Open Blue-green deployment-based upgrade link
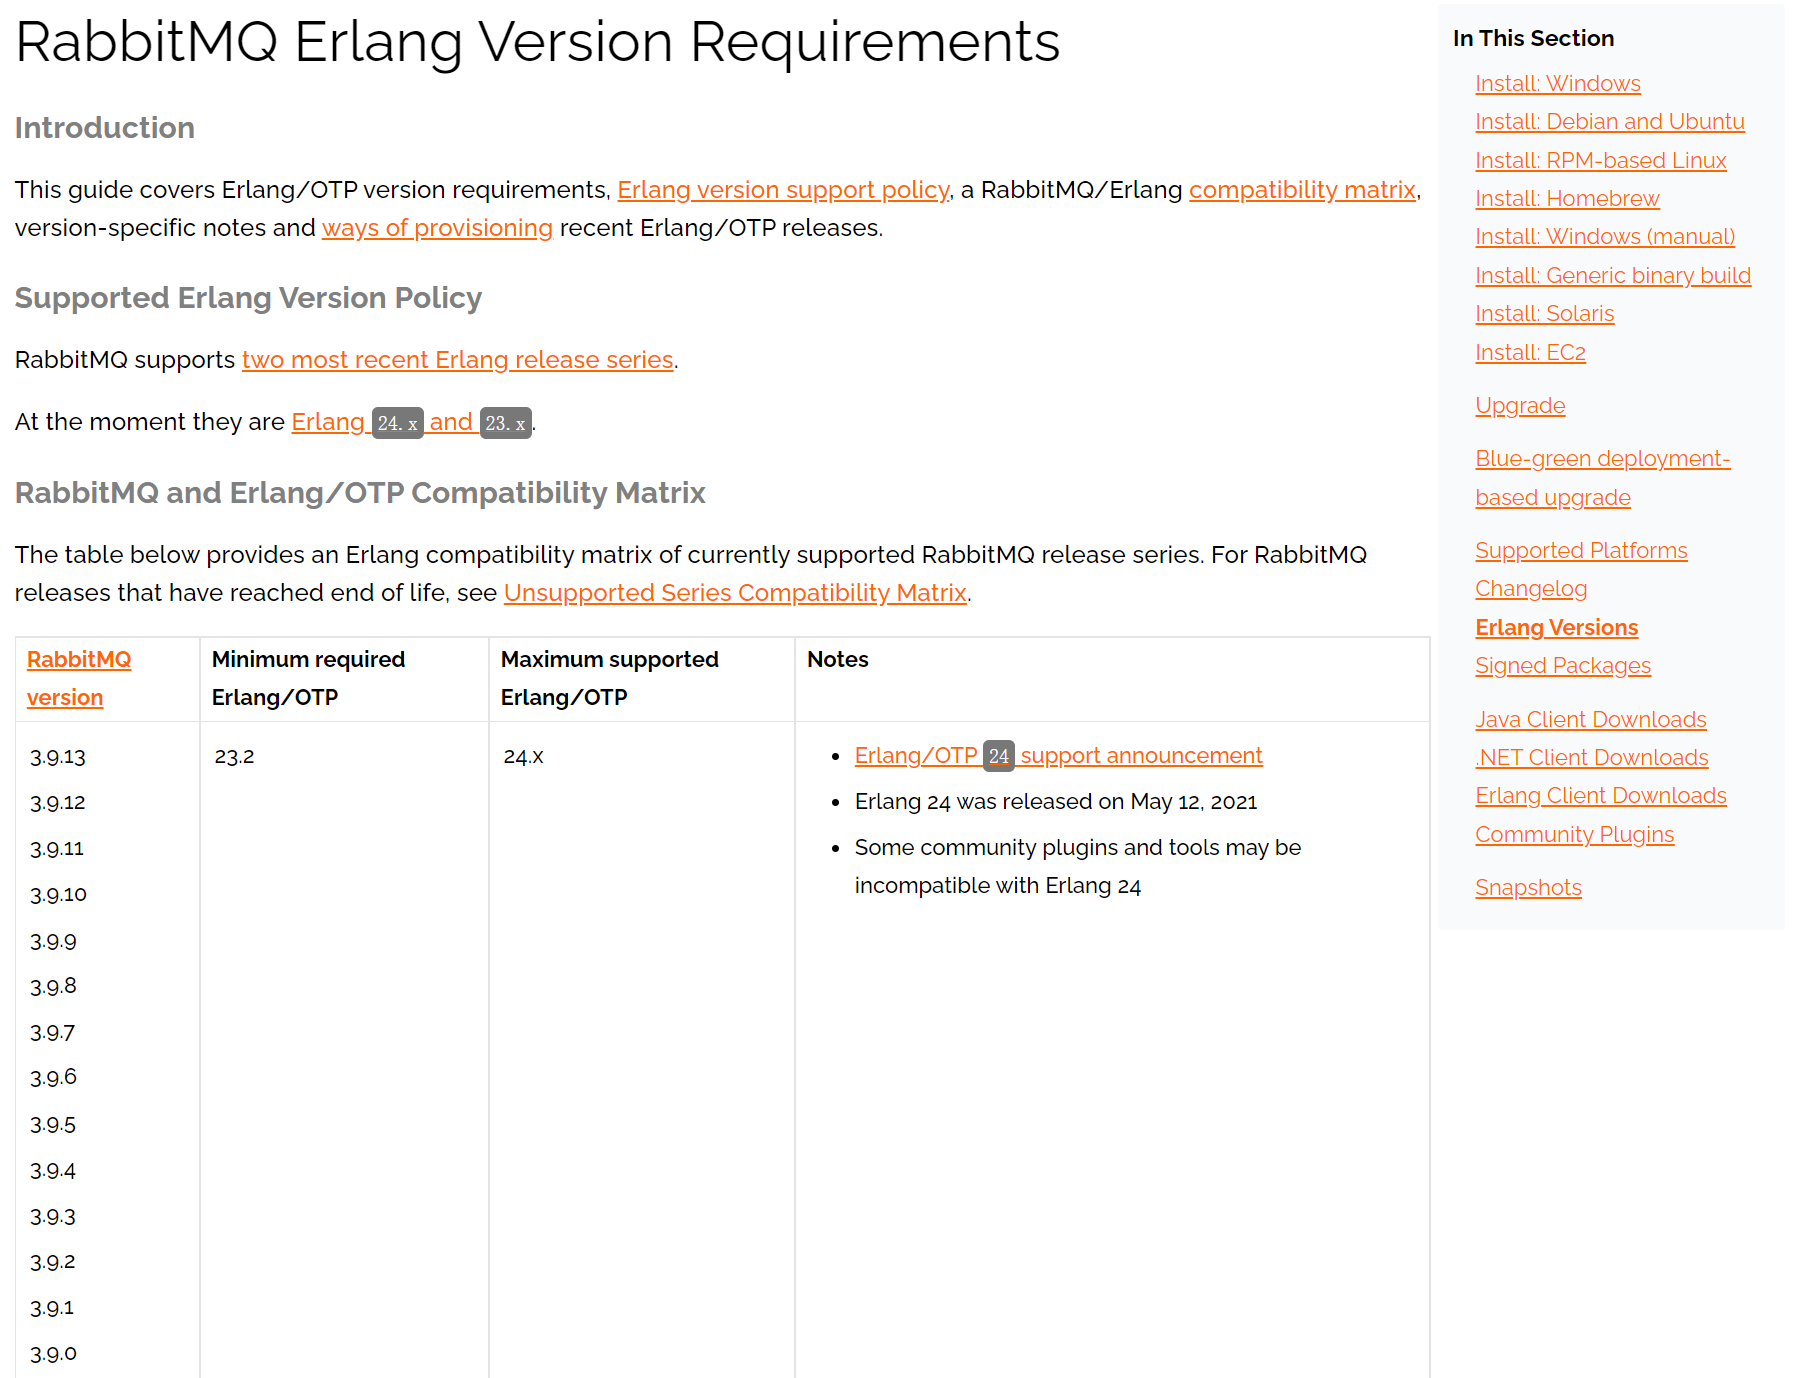 (1602, 478)
